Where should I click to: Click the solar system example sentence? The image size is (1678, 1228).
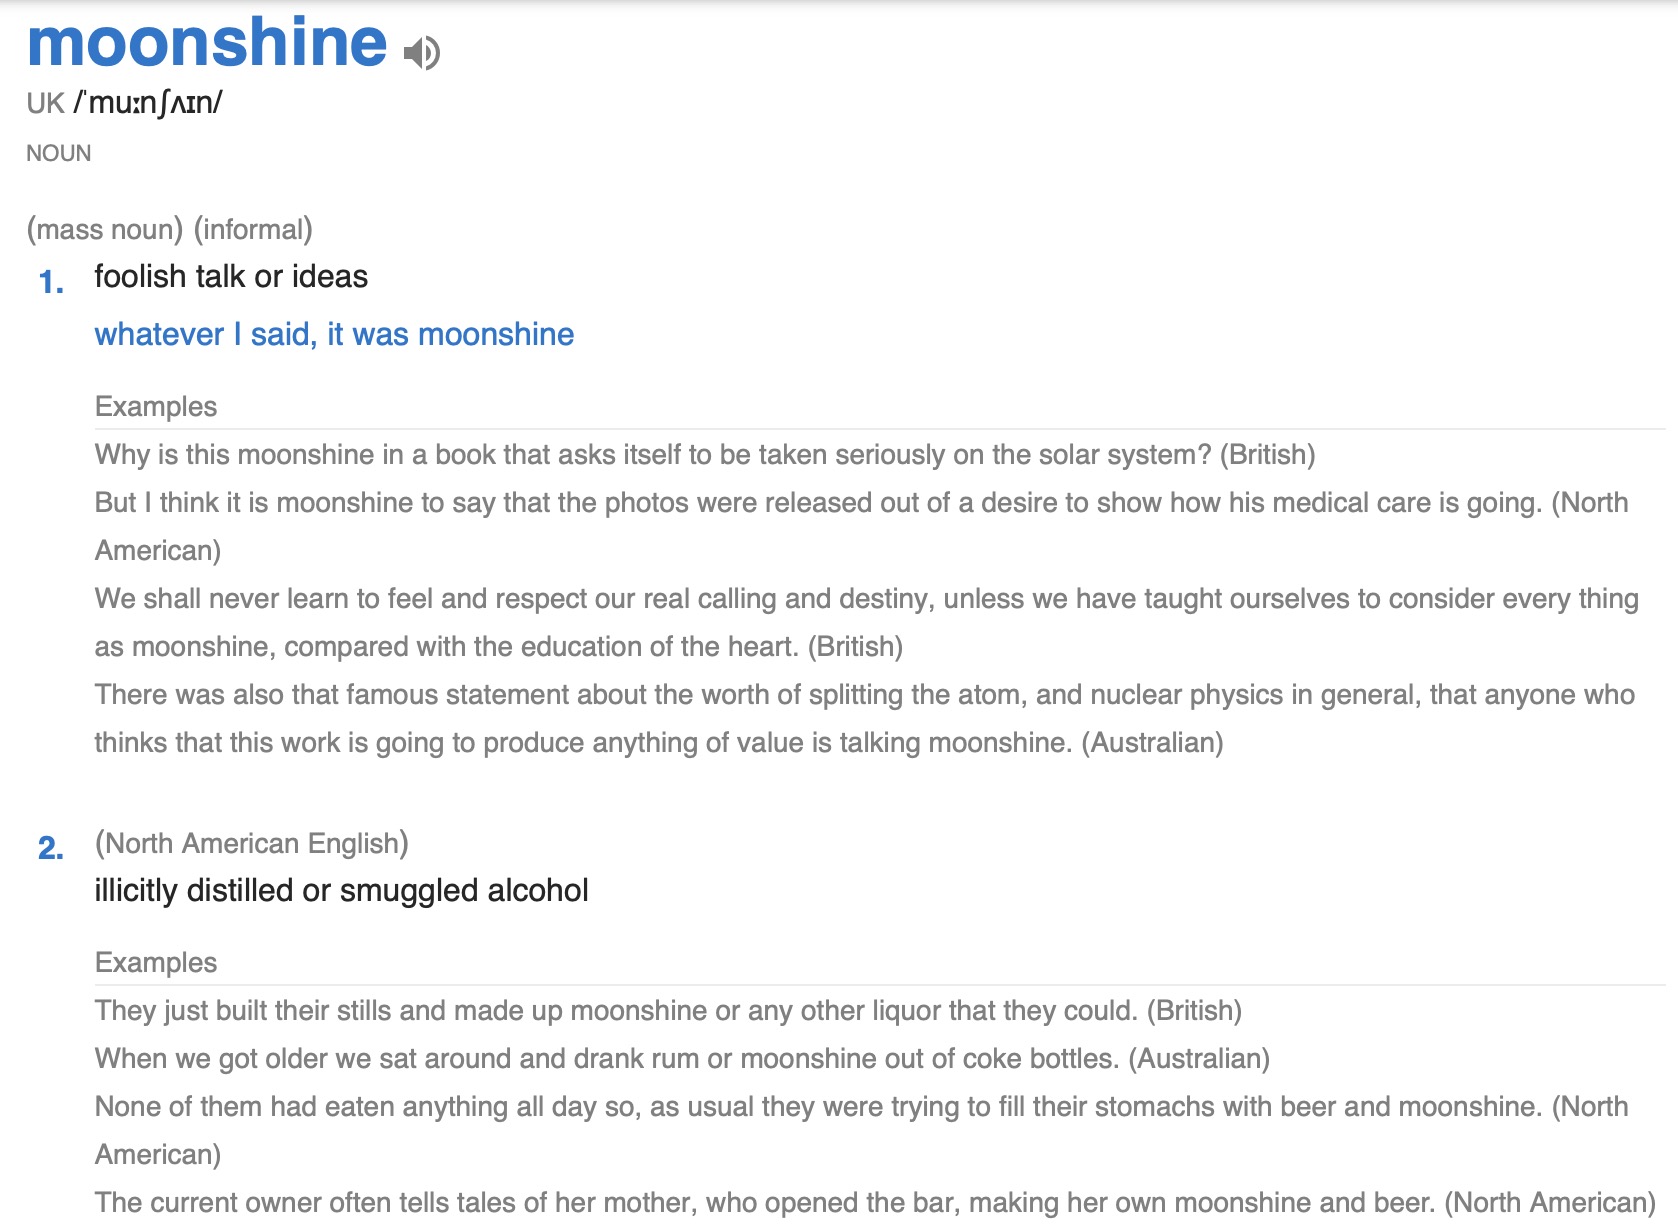pyautogui.click(x=705, y=454)
